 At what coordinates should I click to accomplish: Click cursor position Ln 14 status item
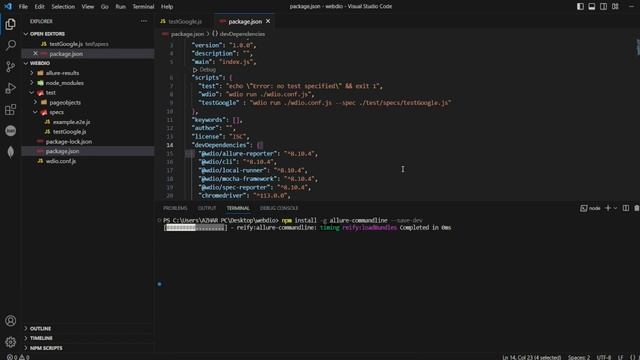point(531,357)
